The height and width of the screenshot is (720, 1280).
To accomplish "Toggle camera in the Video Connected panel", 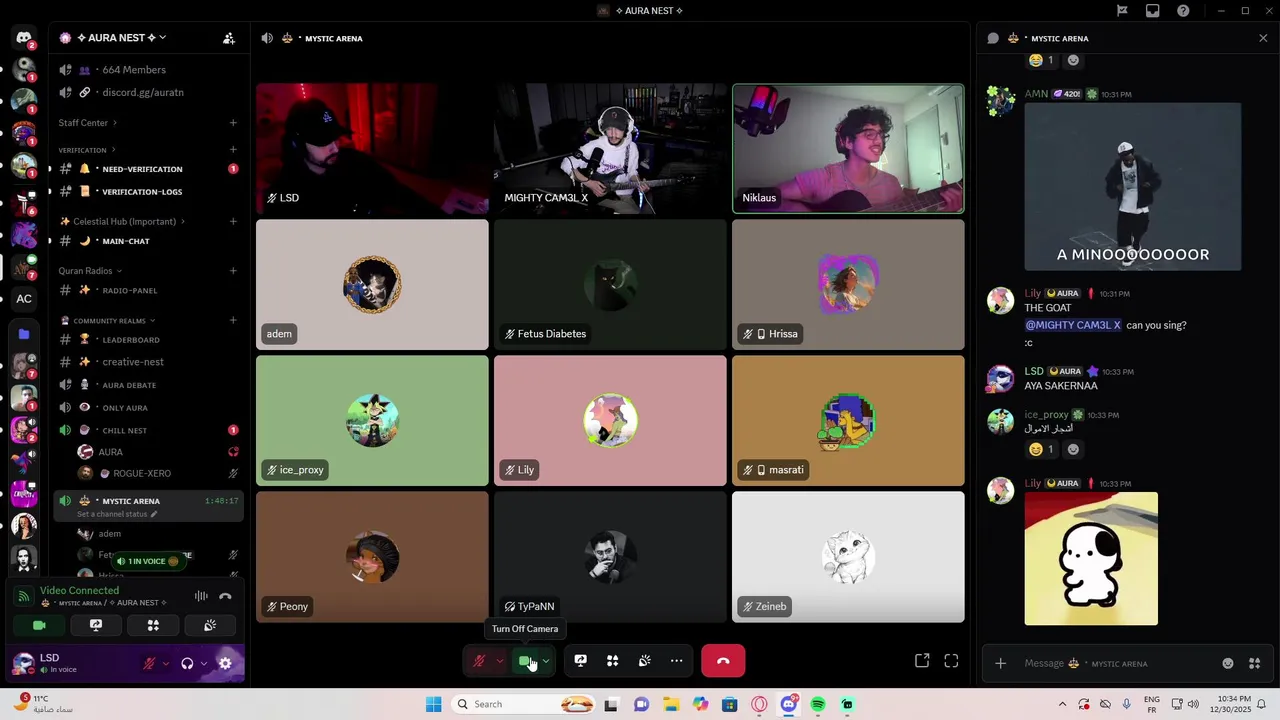I will (x=39, y=625).
